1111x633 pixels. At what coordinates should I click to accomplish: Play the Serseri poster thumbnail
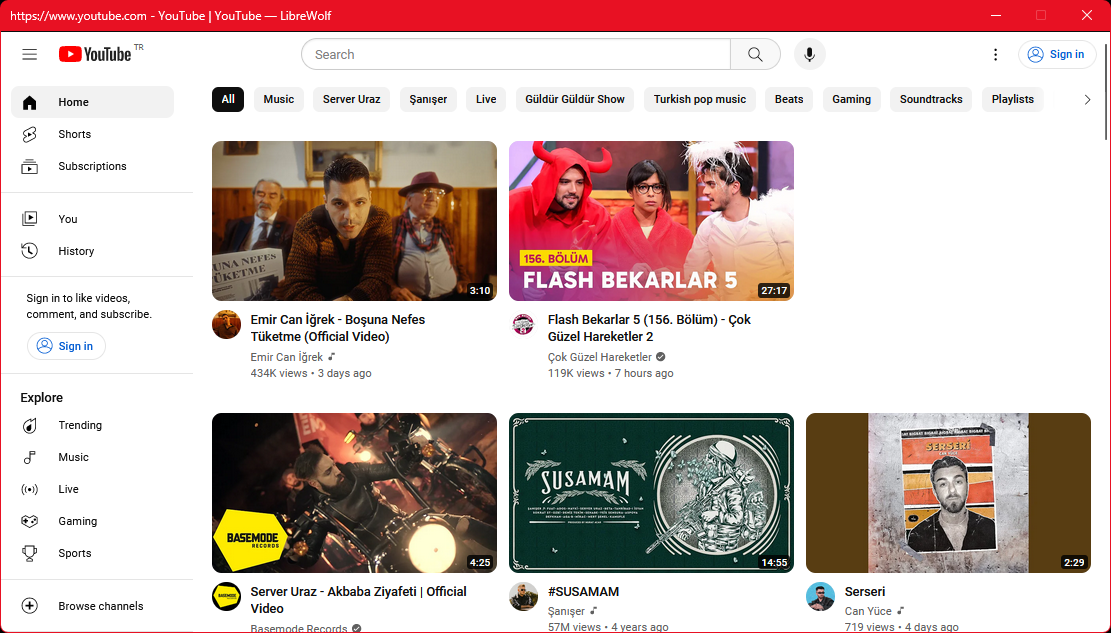[x=948, y=493]
